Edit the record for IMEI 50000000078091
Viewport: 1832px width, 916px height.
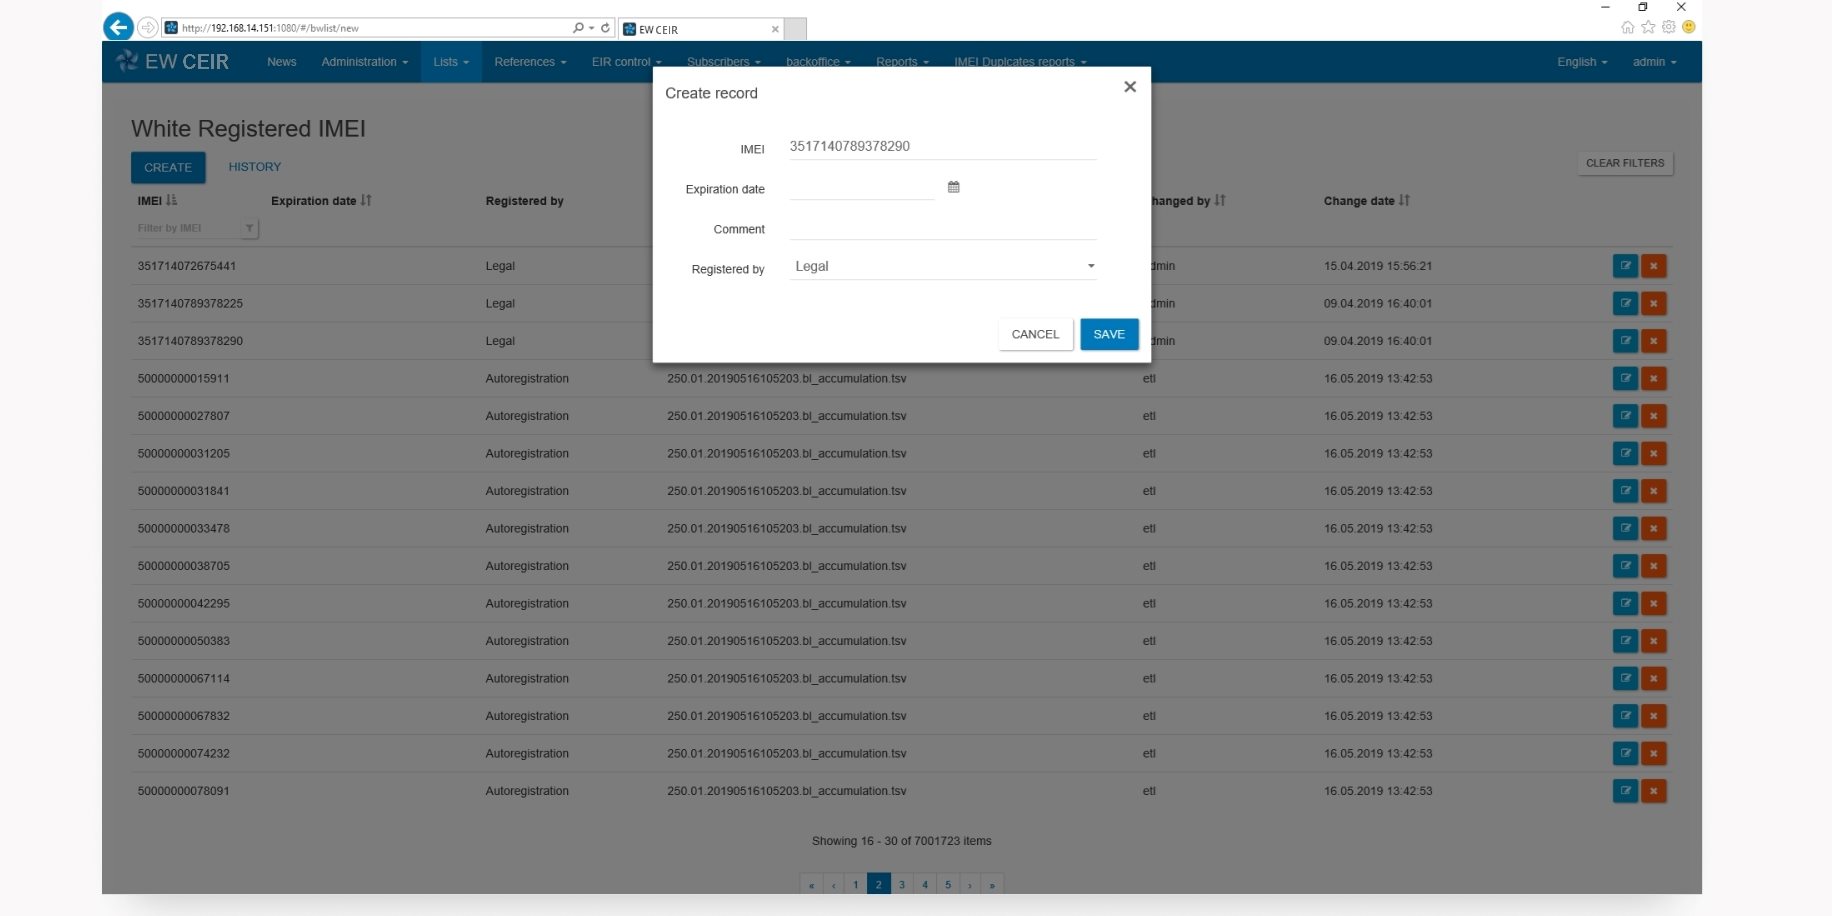[1625, 791]
